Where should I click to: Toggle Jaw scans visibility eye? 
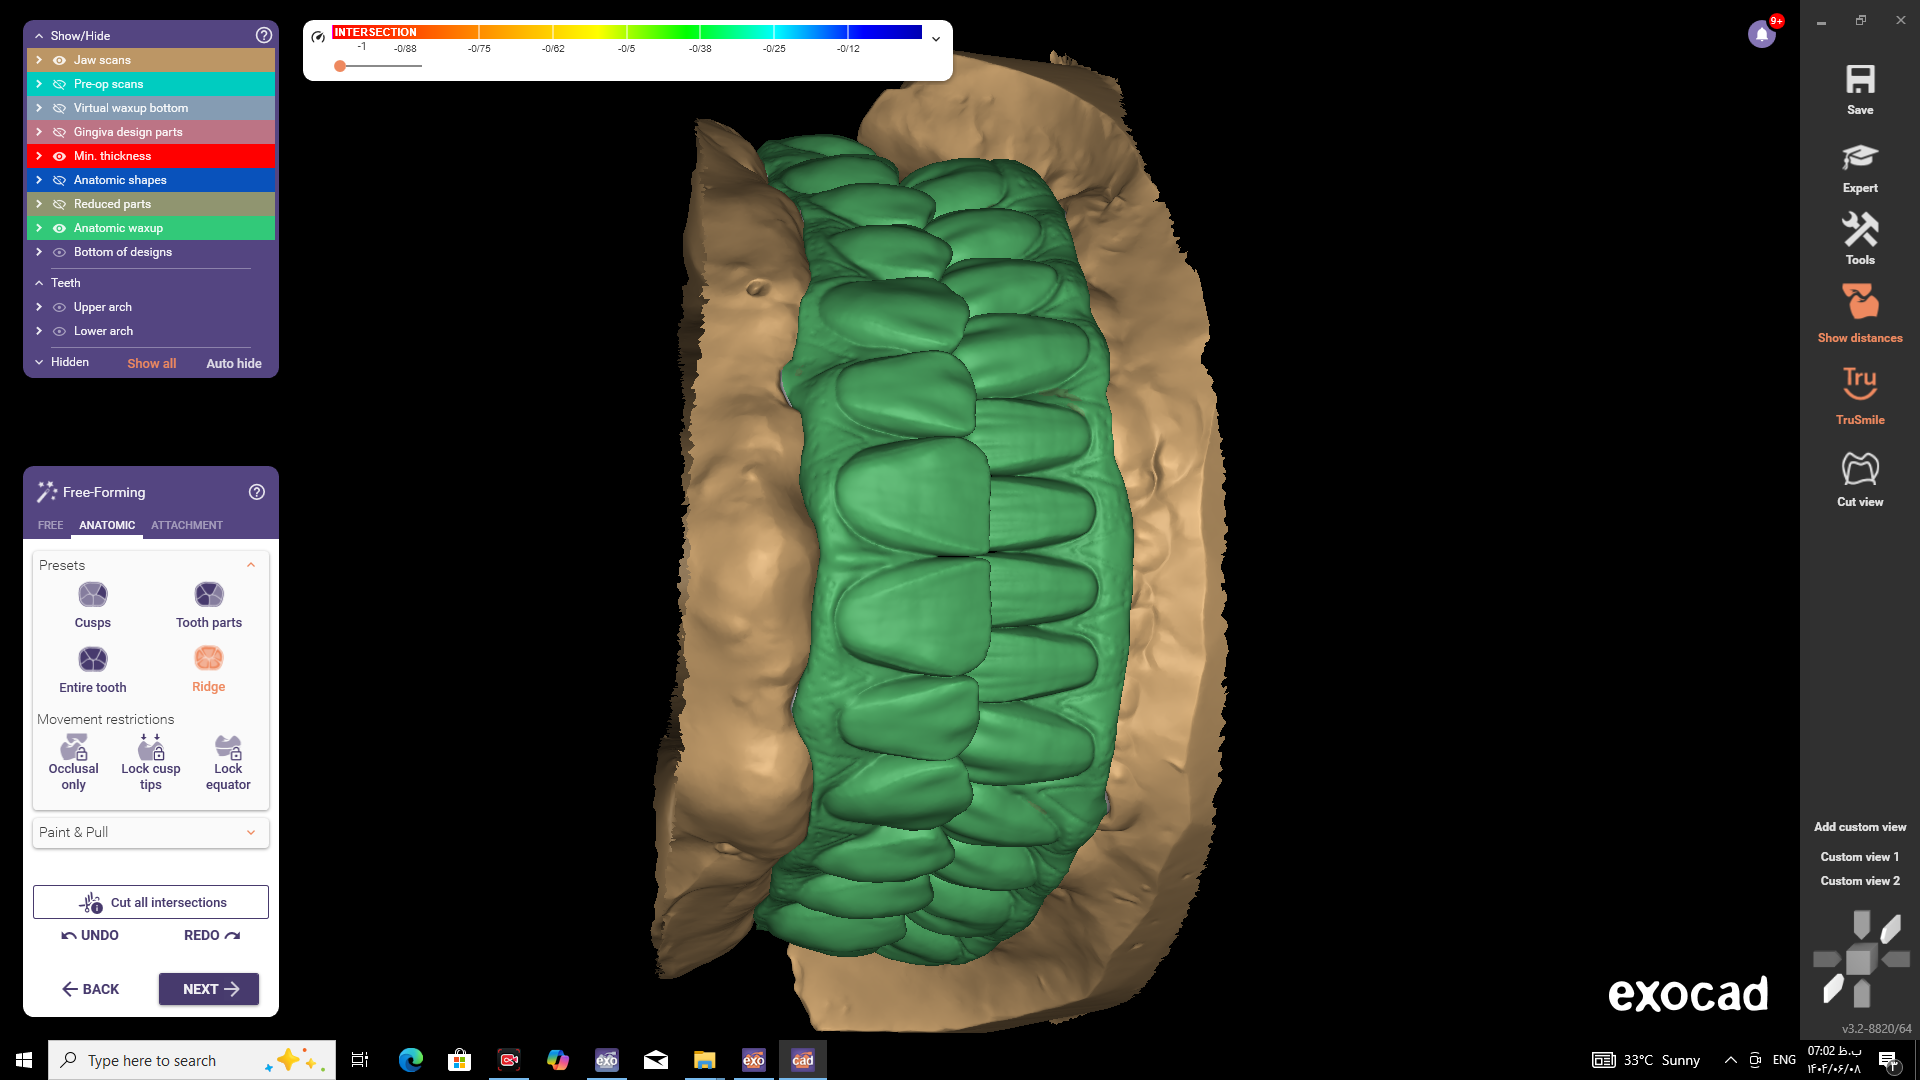click(x=59, y=60)
